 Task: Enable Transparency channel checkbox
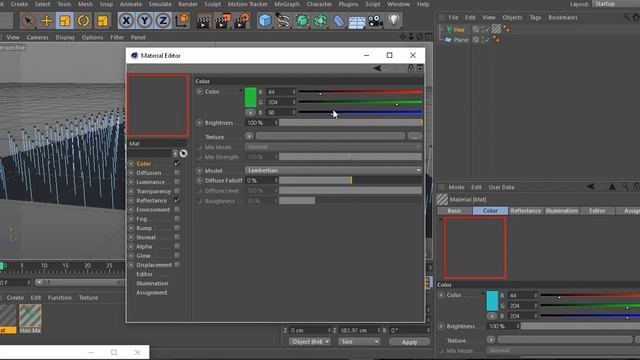pyautogui.click(x=177, y=191)
